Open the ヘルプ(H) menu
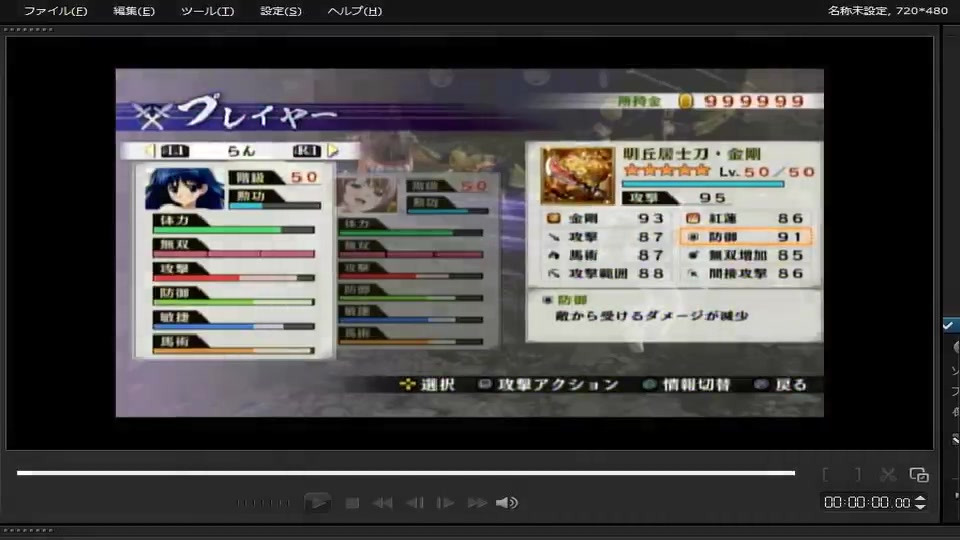Viewport: 960px width, 540px height. [x=354, y=11]
